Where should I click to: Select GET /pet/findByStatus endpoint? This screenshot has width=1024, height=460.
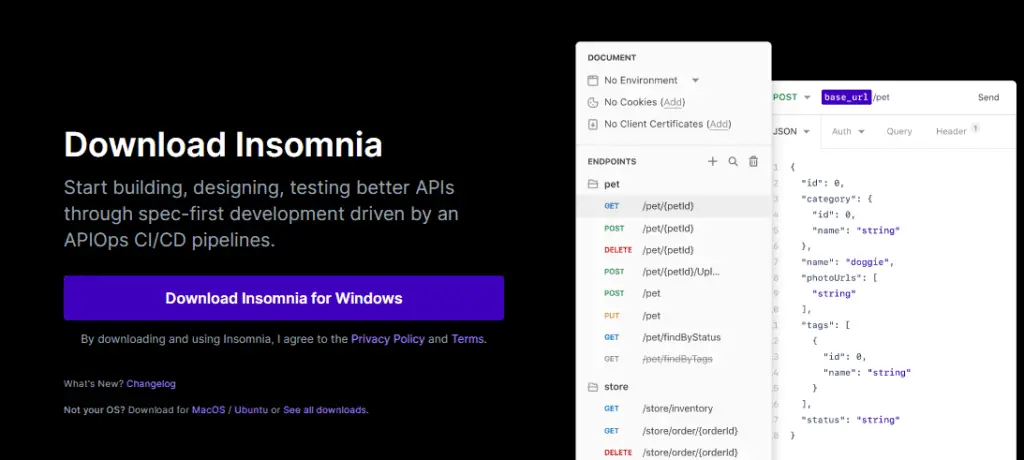point(673,337)
